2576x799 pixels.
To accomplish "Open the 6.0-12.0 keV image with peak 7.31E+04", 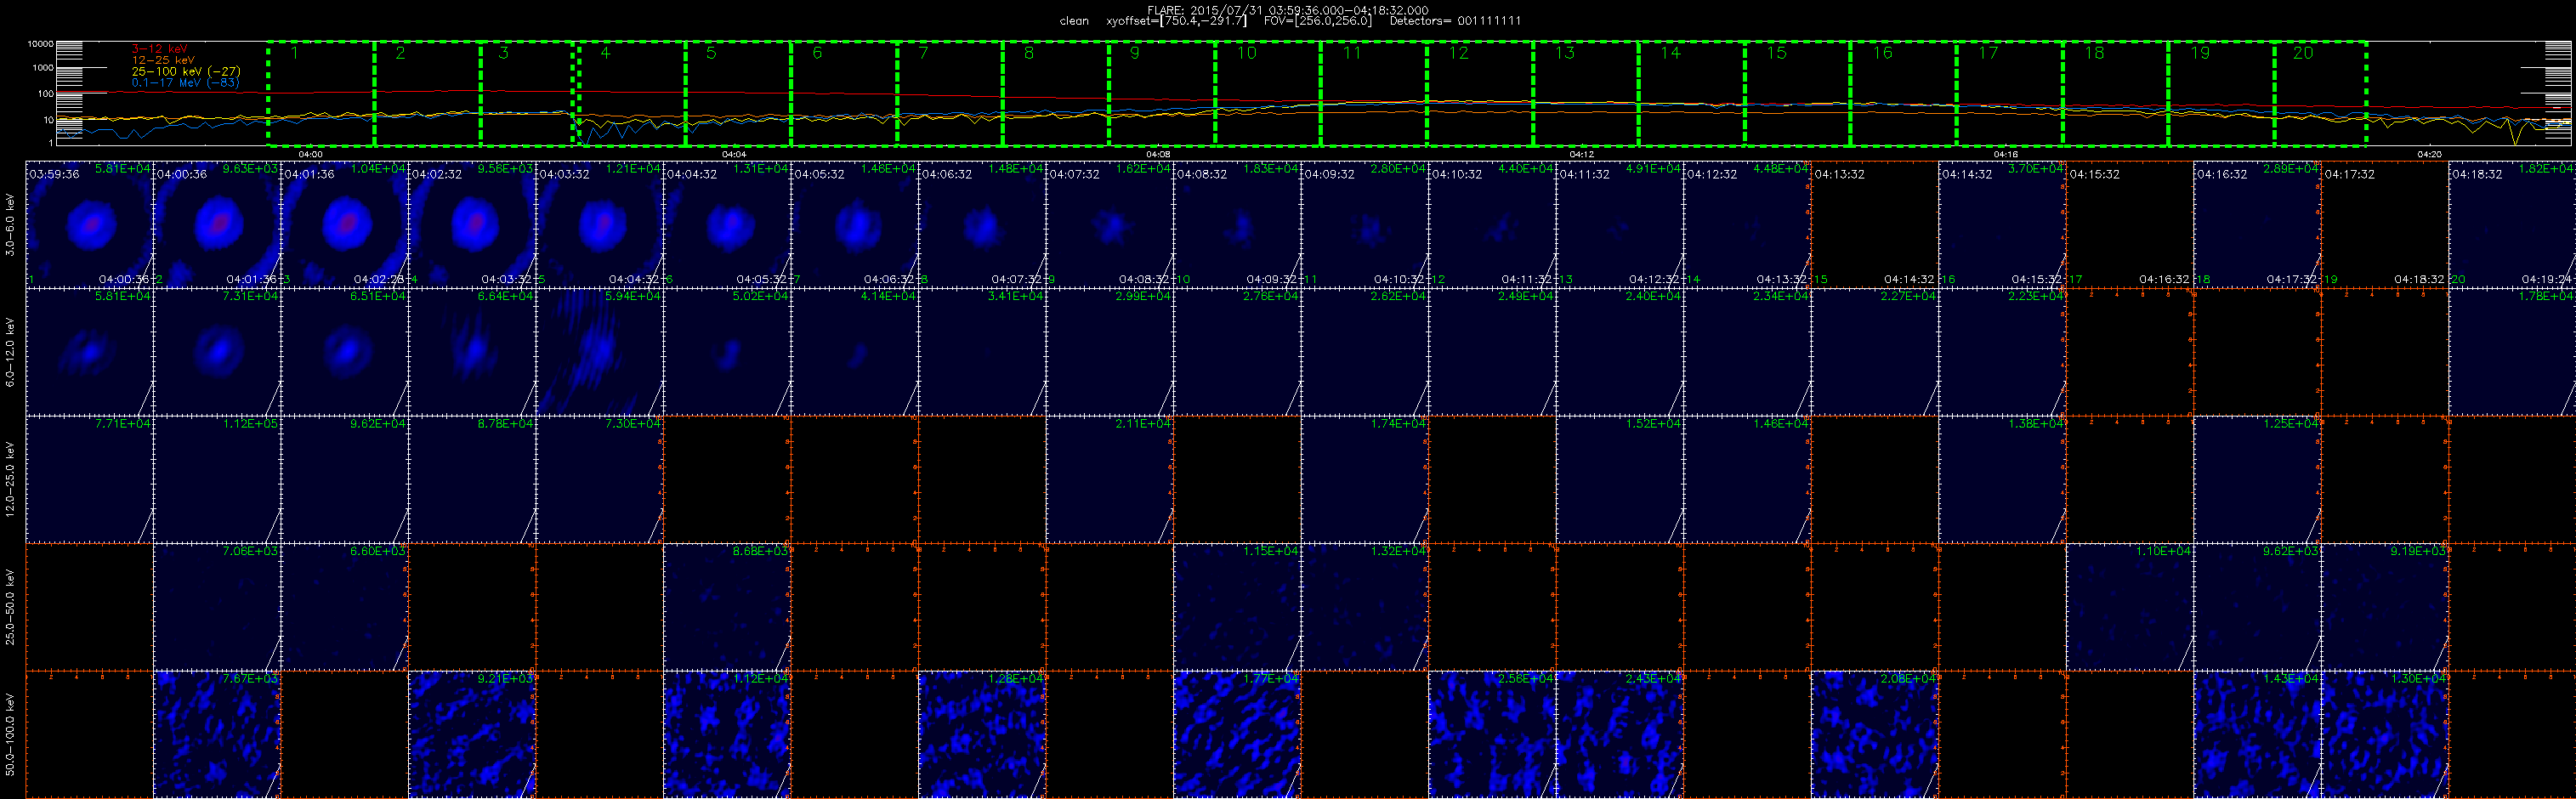I will (217, 352).
